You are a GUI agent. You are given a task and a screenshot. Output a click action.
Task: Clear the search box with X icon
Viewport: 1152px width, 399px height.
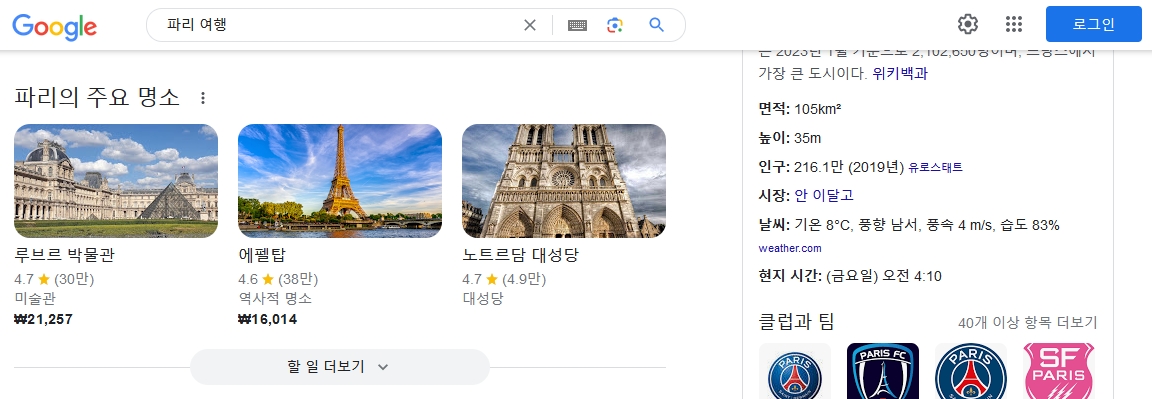tap(530, 25)
